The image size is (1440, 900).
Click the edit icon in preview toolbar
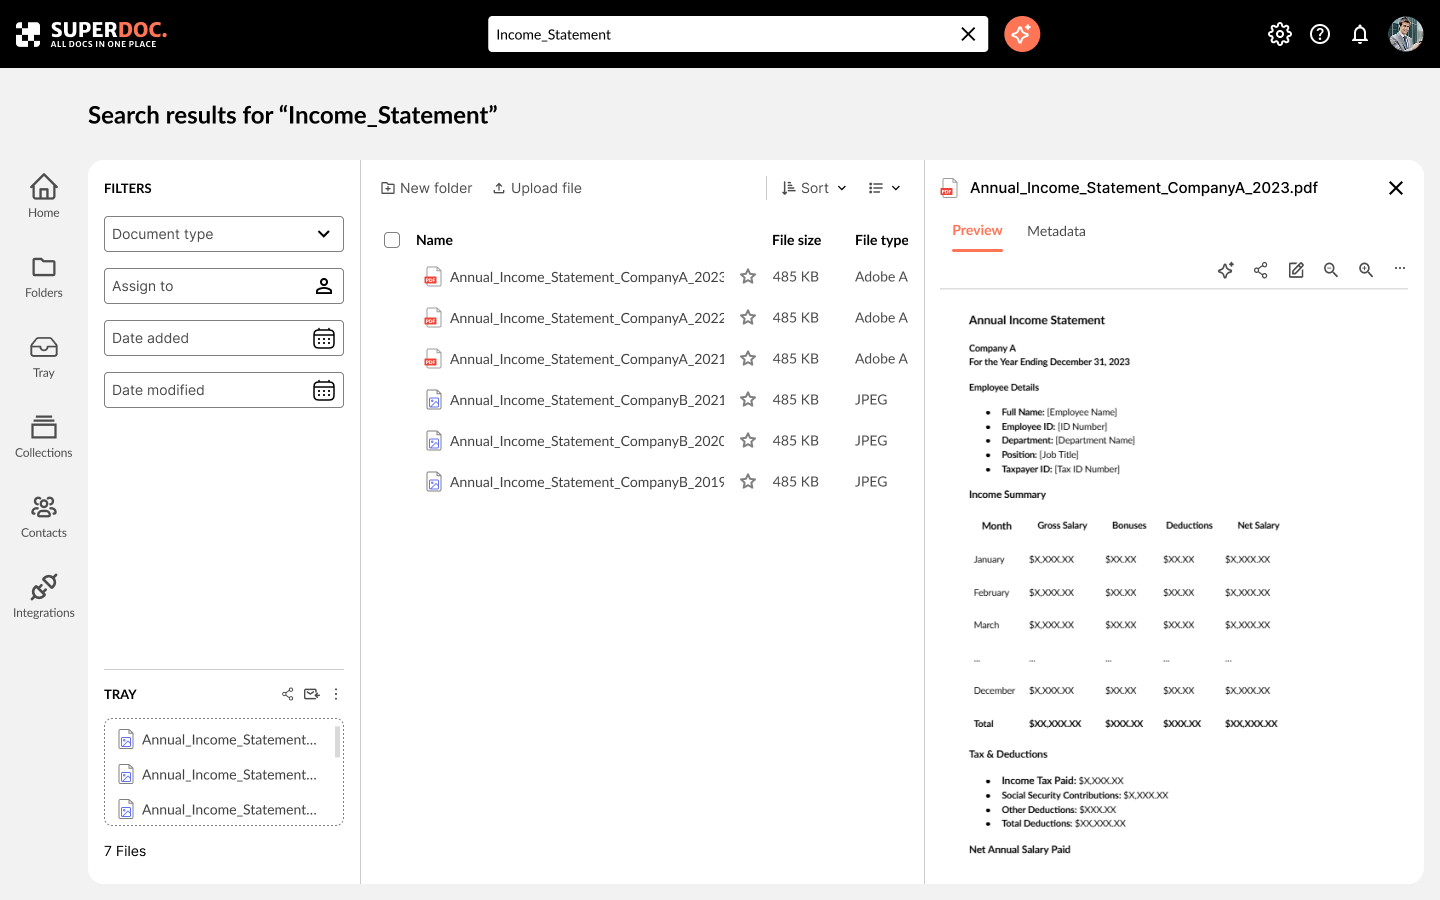tap(1296, 270)
